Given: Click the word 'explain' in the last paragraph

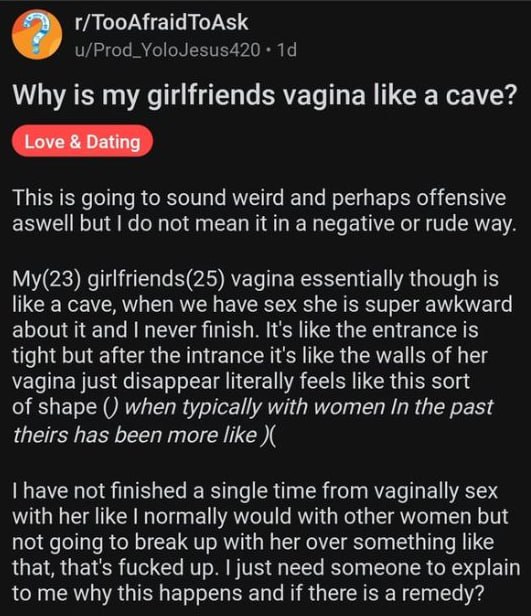Looking at the screenshot, I should [x=491, y=568].
